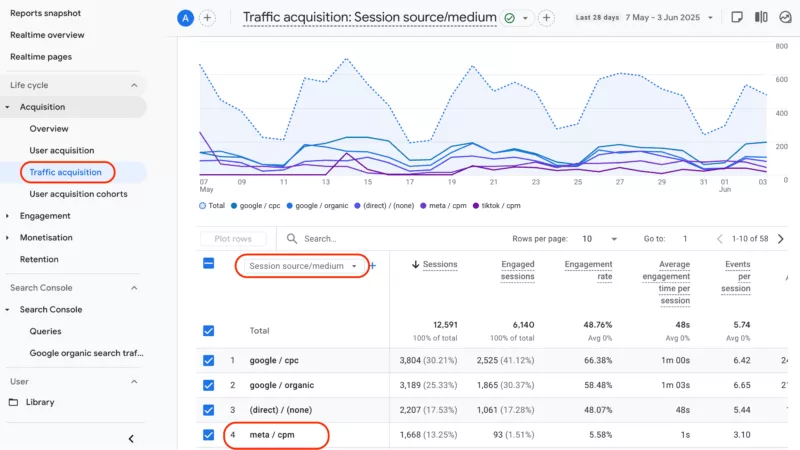Open the insights icon at top right
The width and height of the screenshot is (800, 450).
point(785,17)
